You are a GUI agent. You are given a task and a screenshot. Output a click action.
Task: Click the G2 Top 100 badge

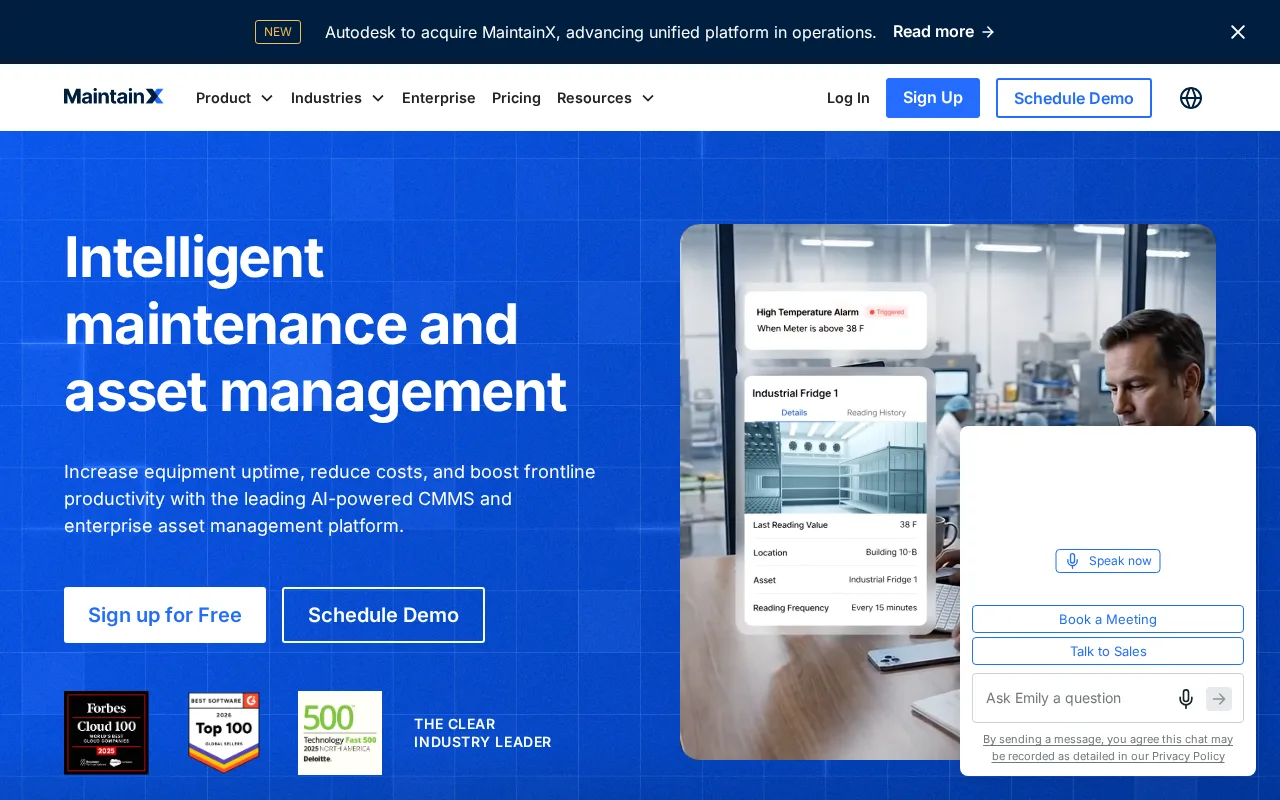tap(224, 733)
